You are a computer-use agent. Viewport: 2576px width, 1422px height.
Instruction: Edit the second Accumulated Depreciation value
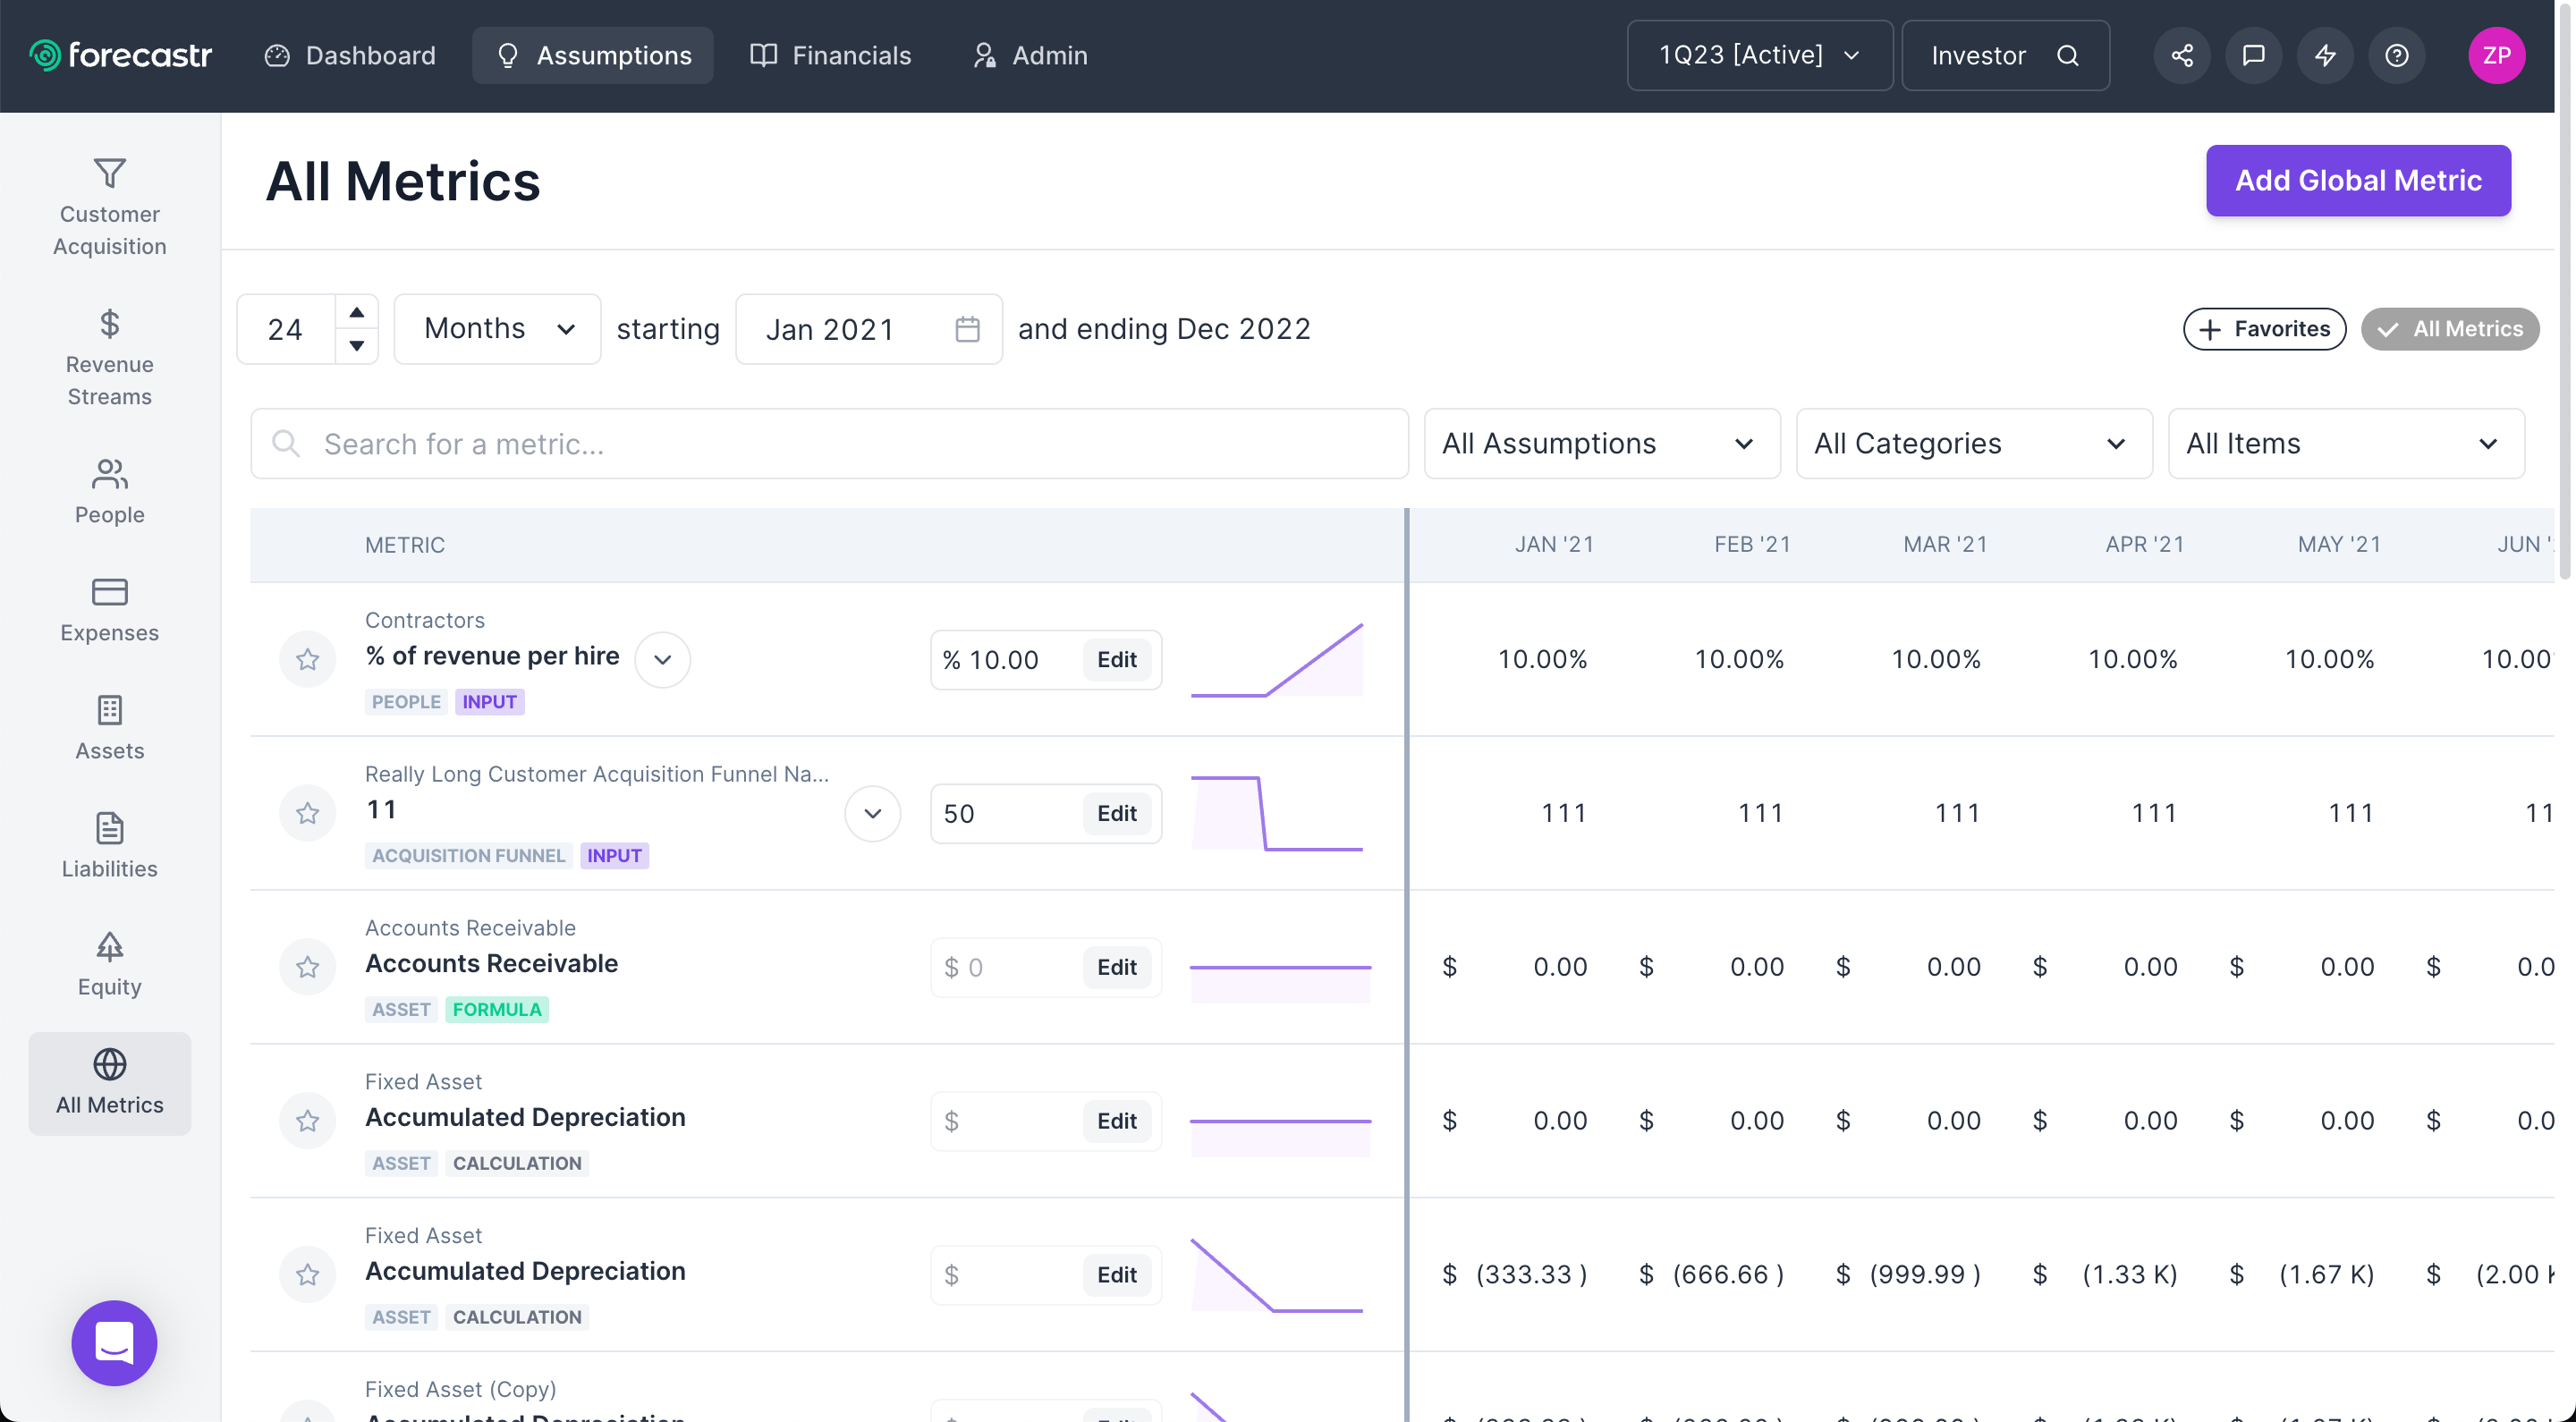point(1117,1275)
